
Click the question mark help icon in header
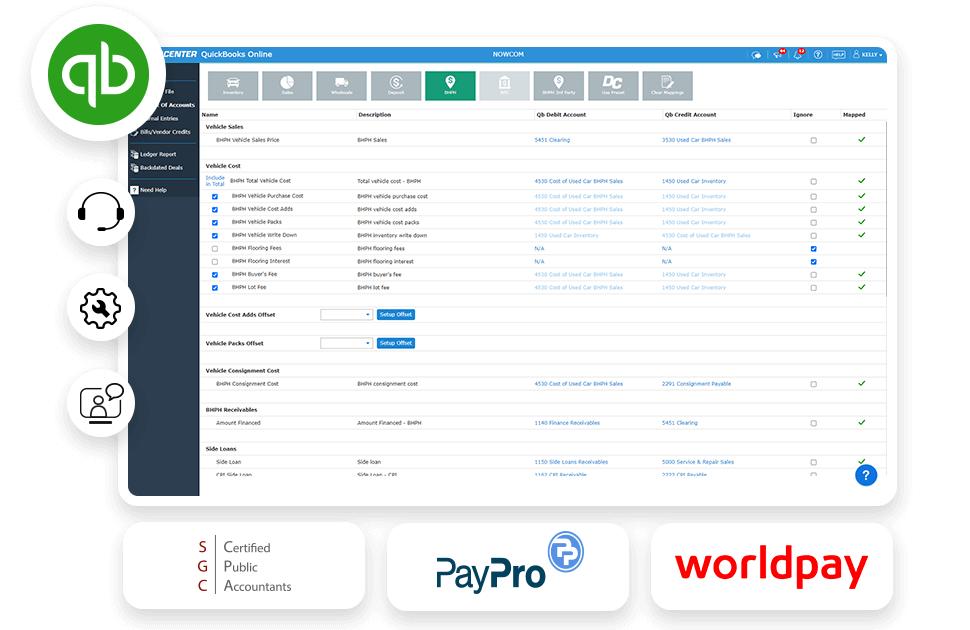pyautogui.click(x=818, y=54)
